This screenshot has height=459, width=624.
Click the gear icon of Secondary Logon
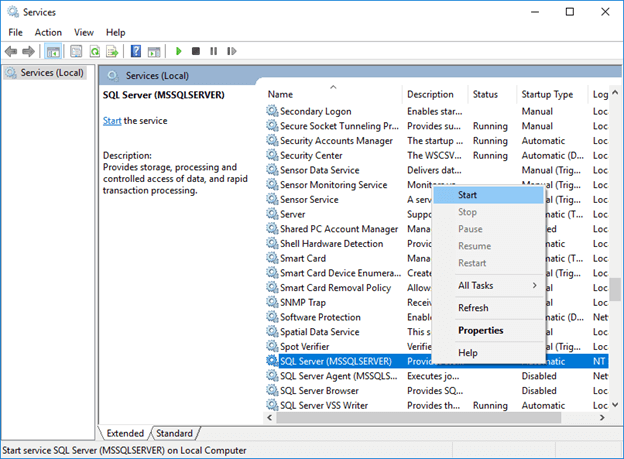pyautogui.click(x=272, y=111)
